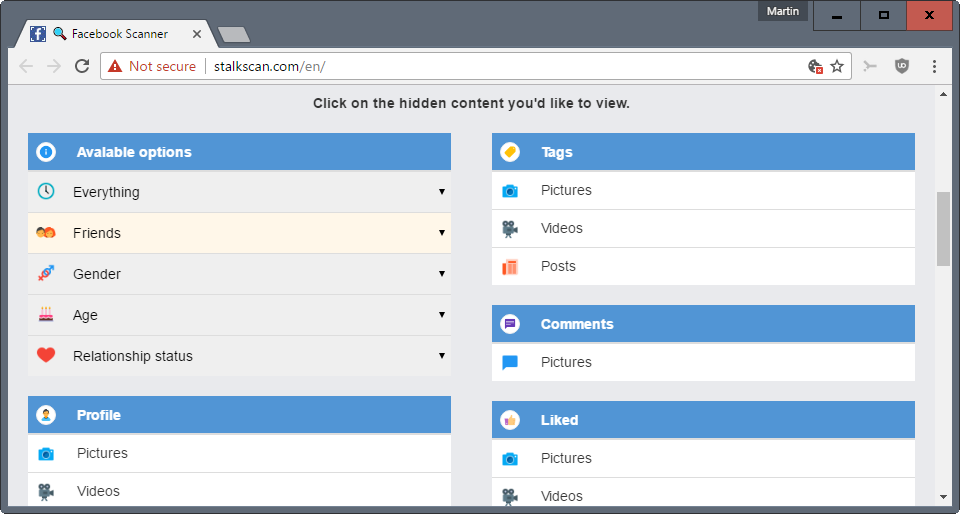Image resolution: width=960 pixels, height=514 pixels.
Task: Click the info icon in Avalable options header
Action: click(46, 152)
